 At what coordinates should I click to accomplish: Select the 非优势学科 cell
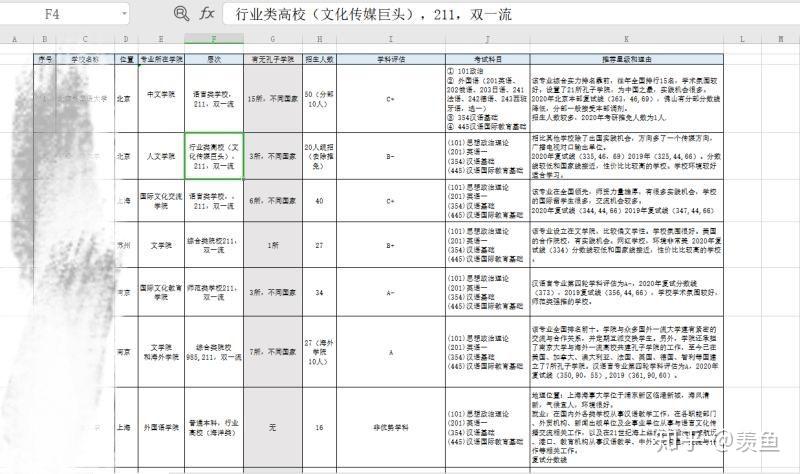click(x=391, y=428)
